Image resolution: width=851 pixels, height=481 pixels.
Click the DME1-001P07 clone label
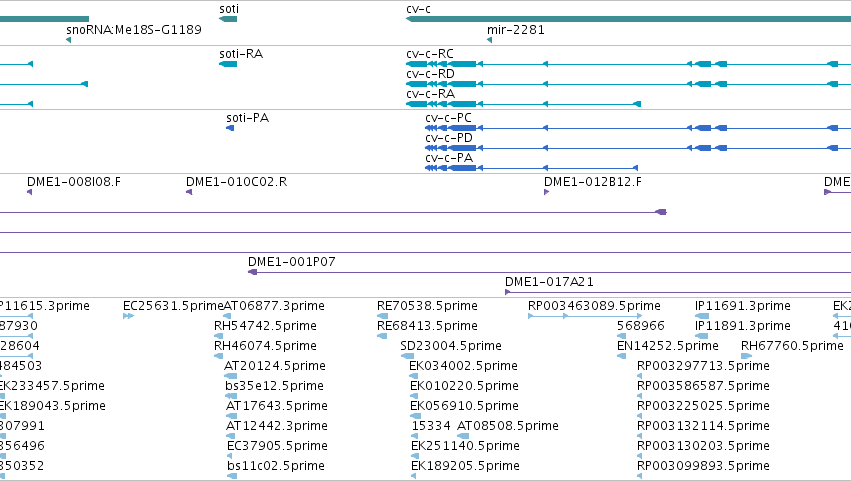point(291,262)
